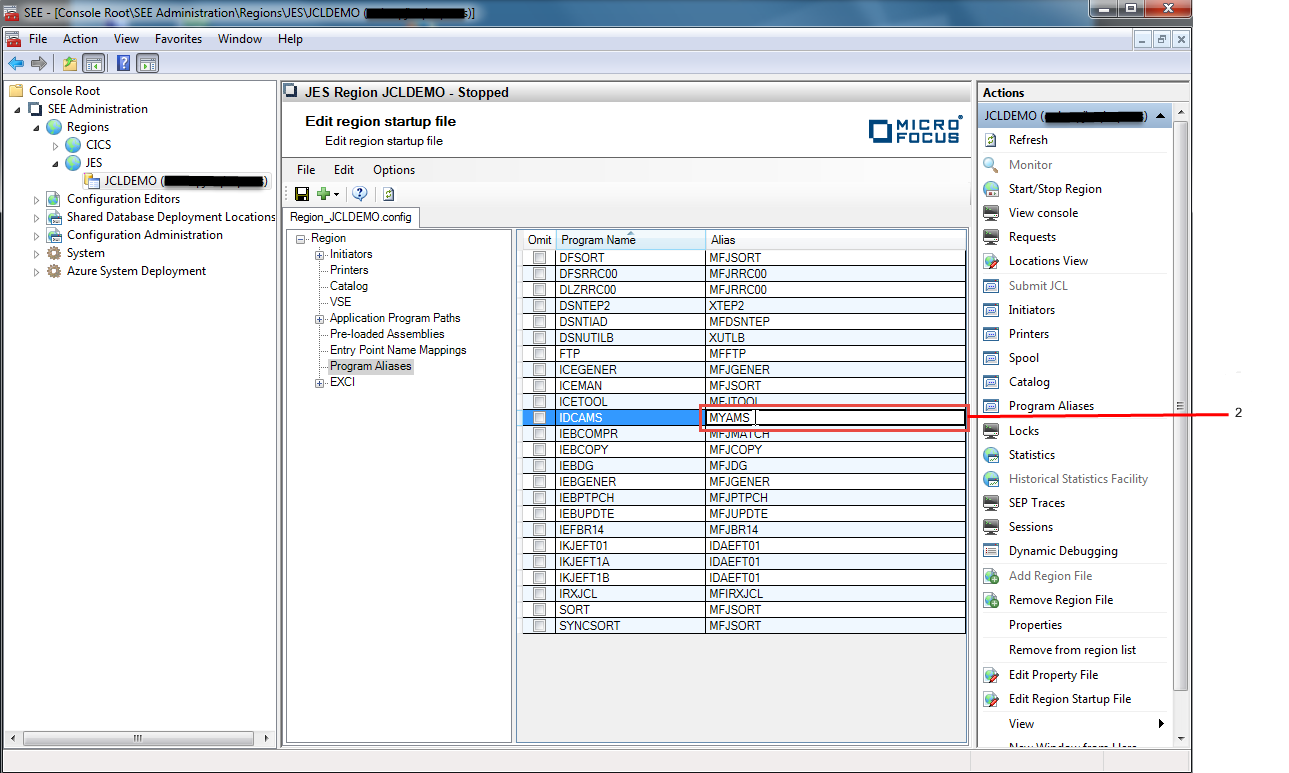
Task: Open View console in Actions pane
Action: (x=1043, y=213)
